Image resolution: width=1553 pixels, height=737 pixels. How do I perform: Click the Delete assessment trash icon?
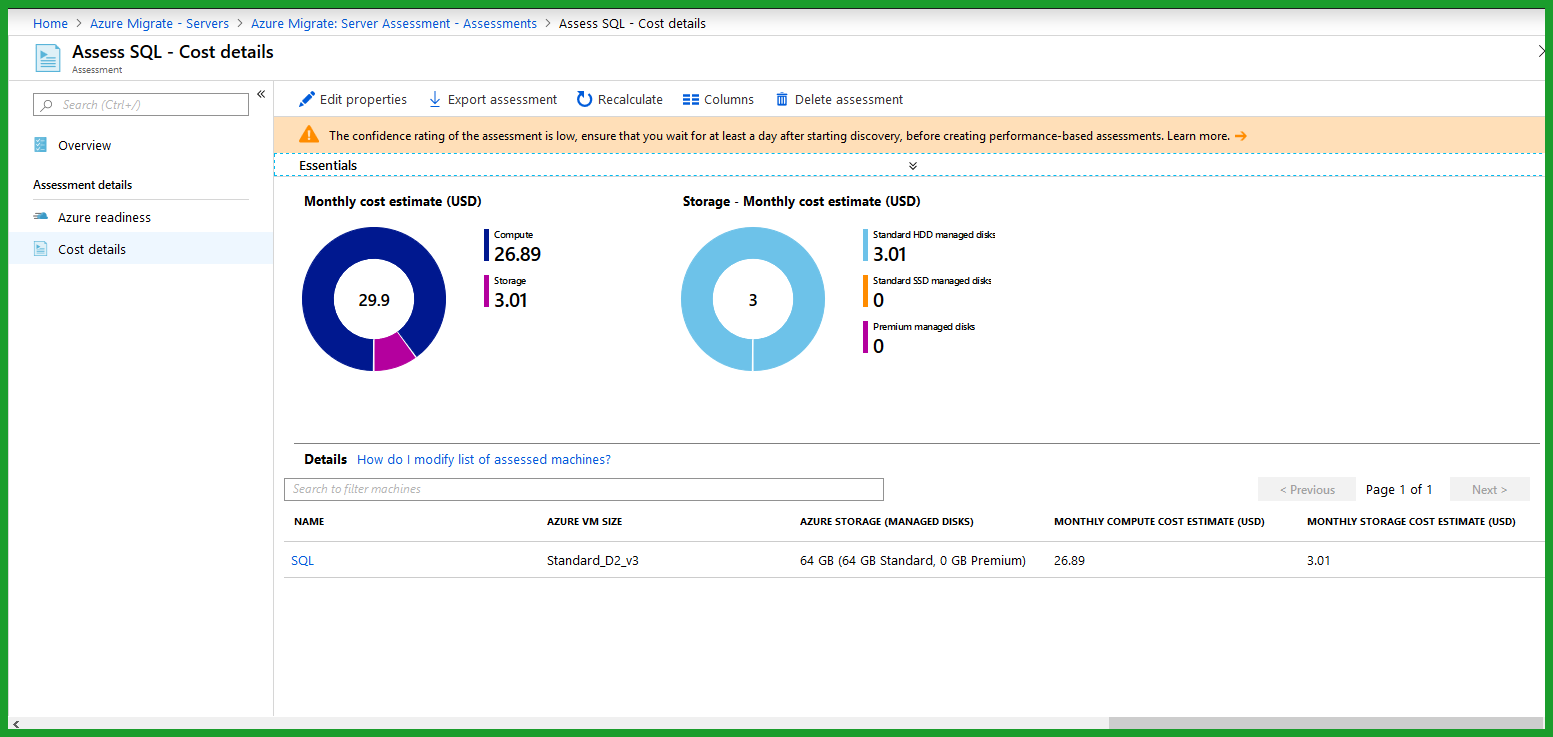point(782,99)
